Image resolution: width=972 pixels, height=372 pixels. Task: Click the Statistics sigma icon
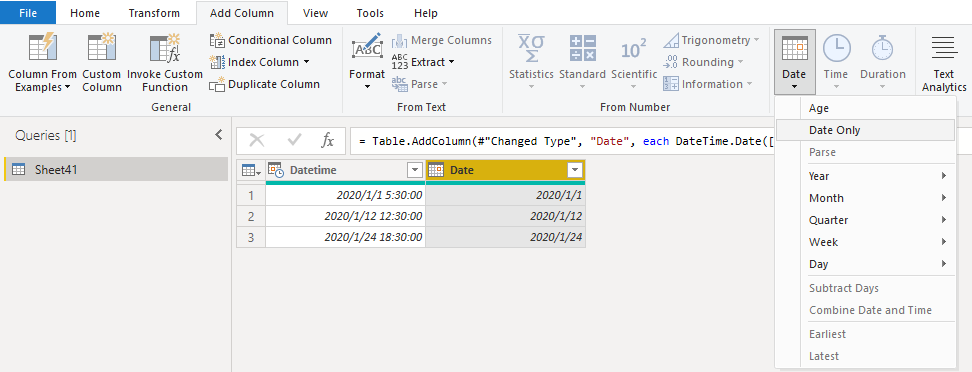point(531,48)
